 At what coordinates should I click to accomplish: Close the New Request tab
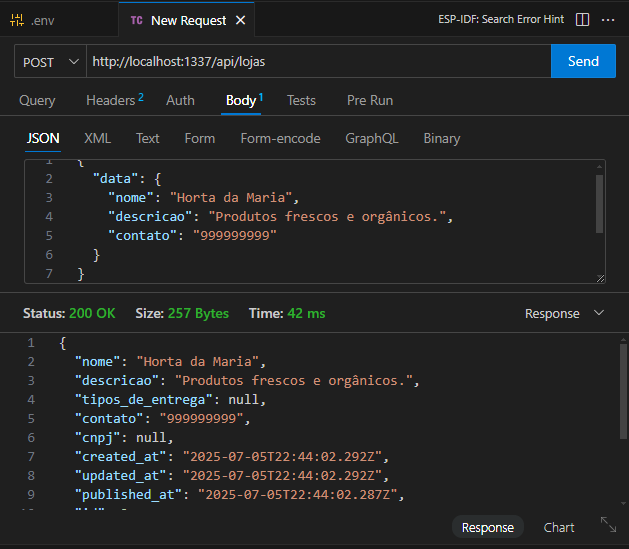tap(240, 20)
